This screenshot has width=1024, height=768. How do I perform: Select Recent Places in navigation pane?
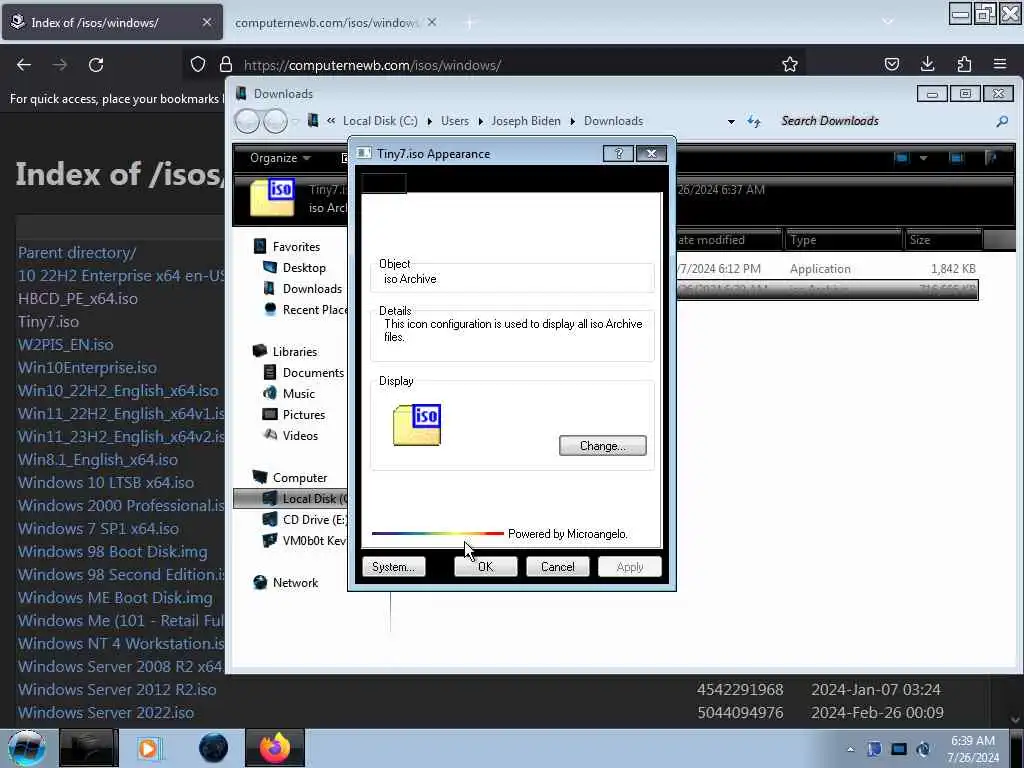point(315,310)
